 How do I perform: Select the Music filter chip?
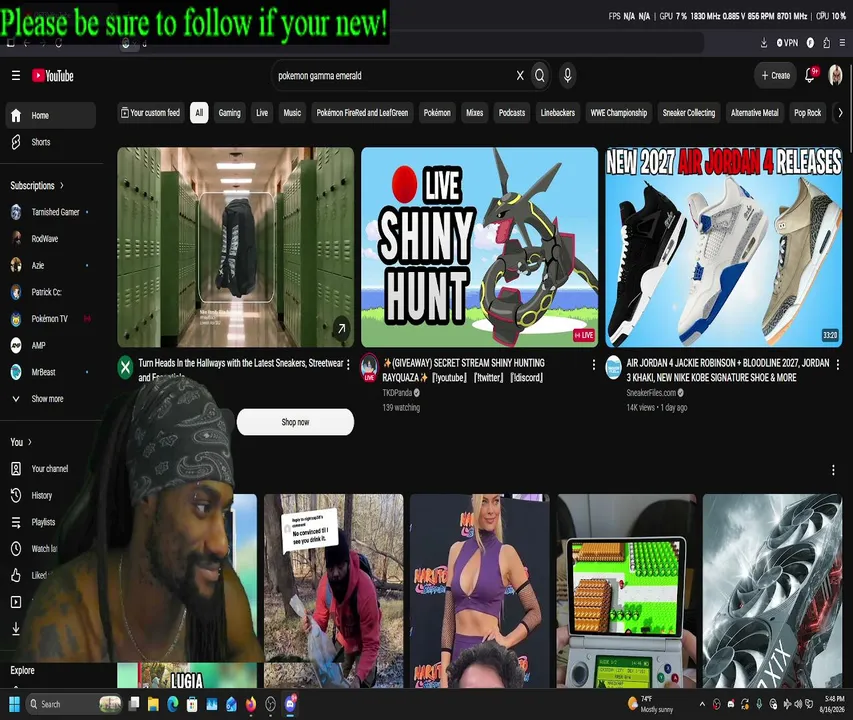coord(292,113)
